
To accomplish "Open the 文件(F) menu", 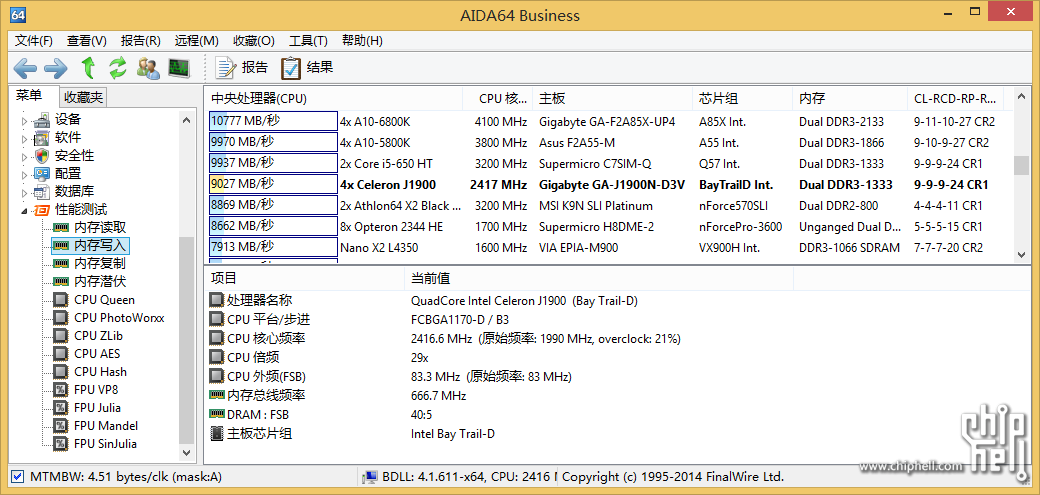I will (34, 40).
